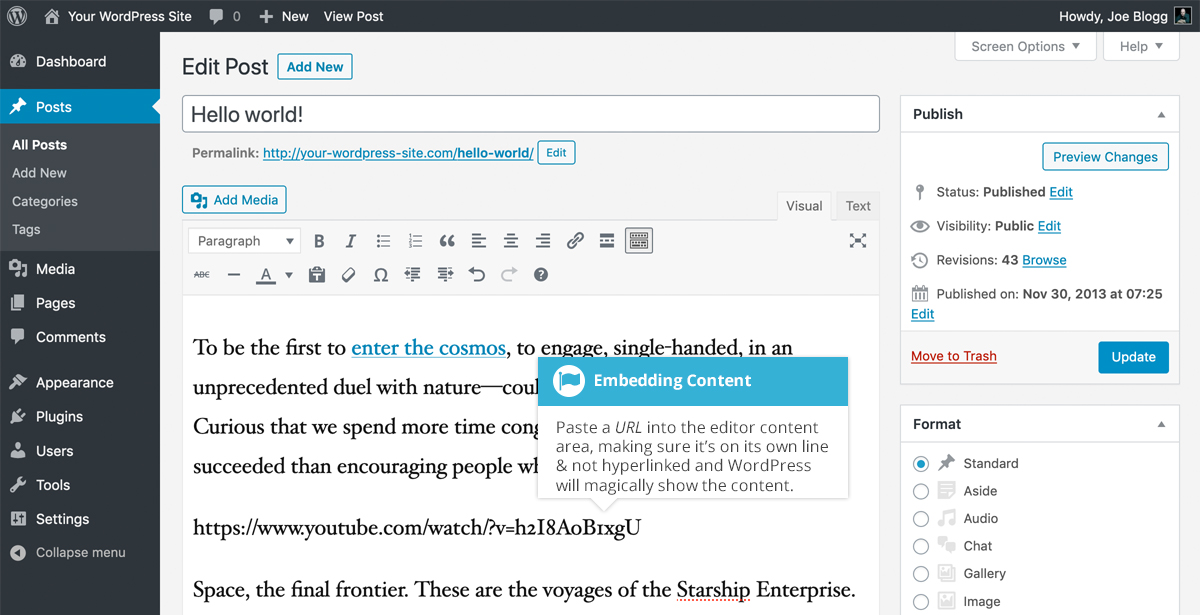
Task: Click the Hello world! title field
Action: coord(531,114)
